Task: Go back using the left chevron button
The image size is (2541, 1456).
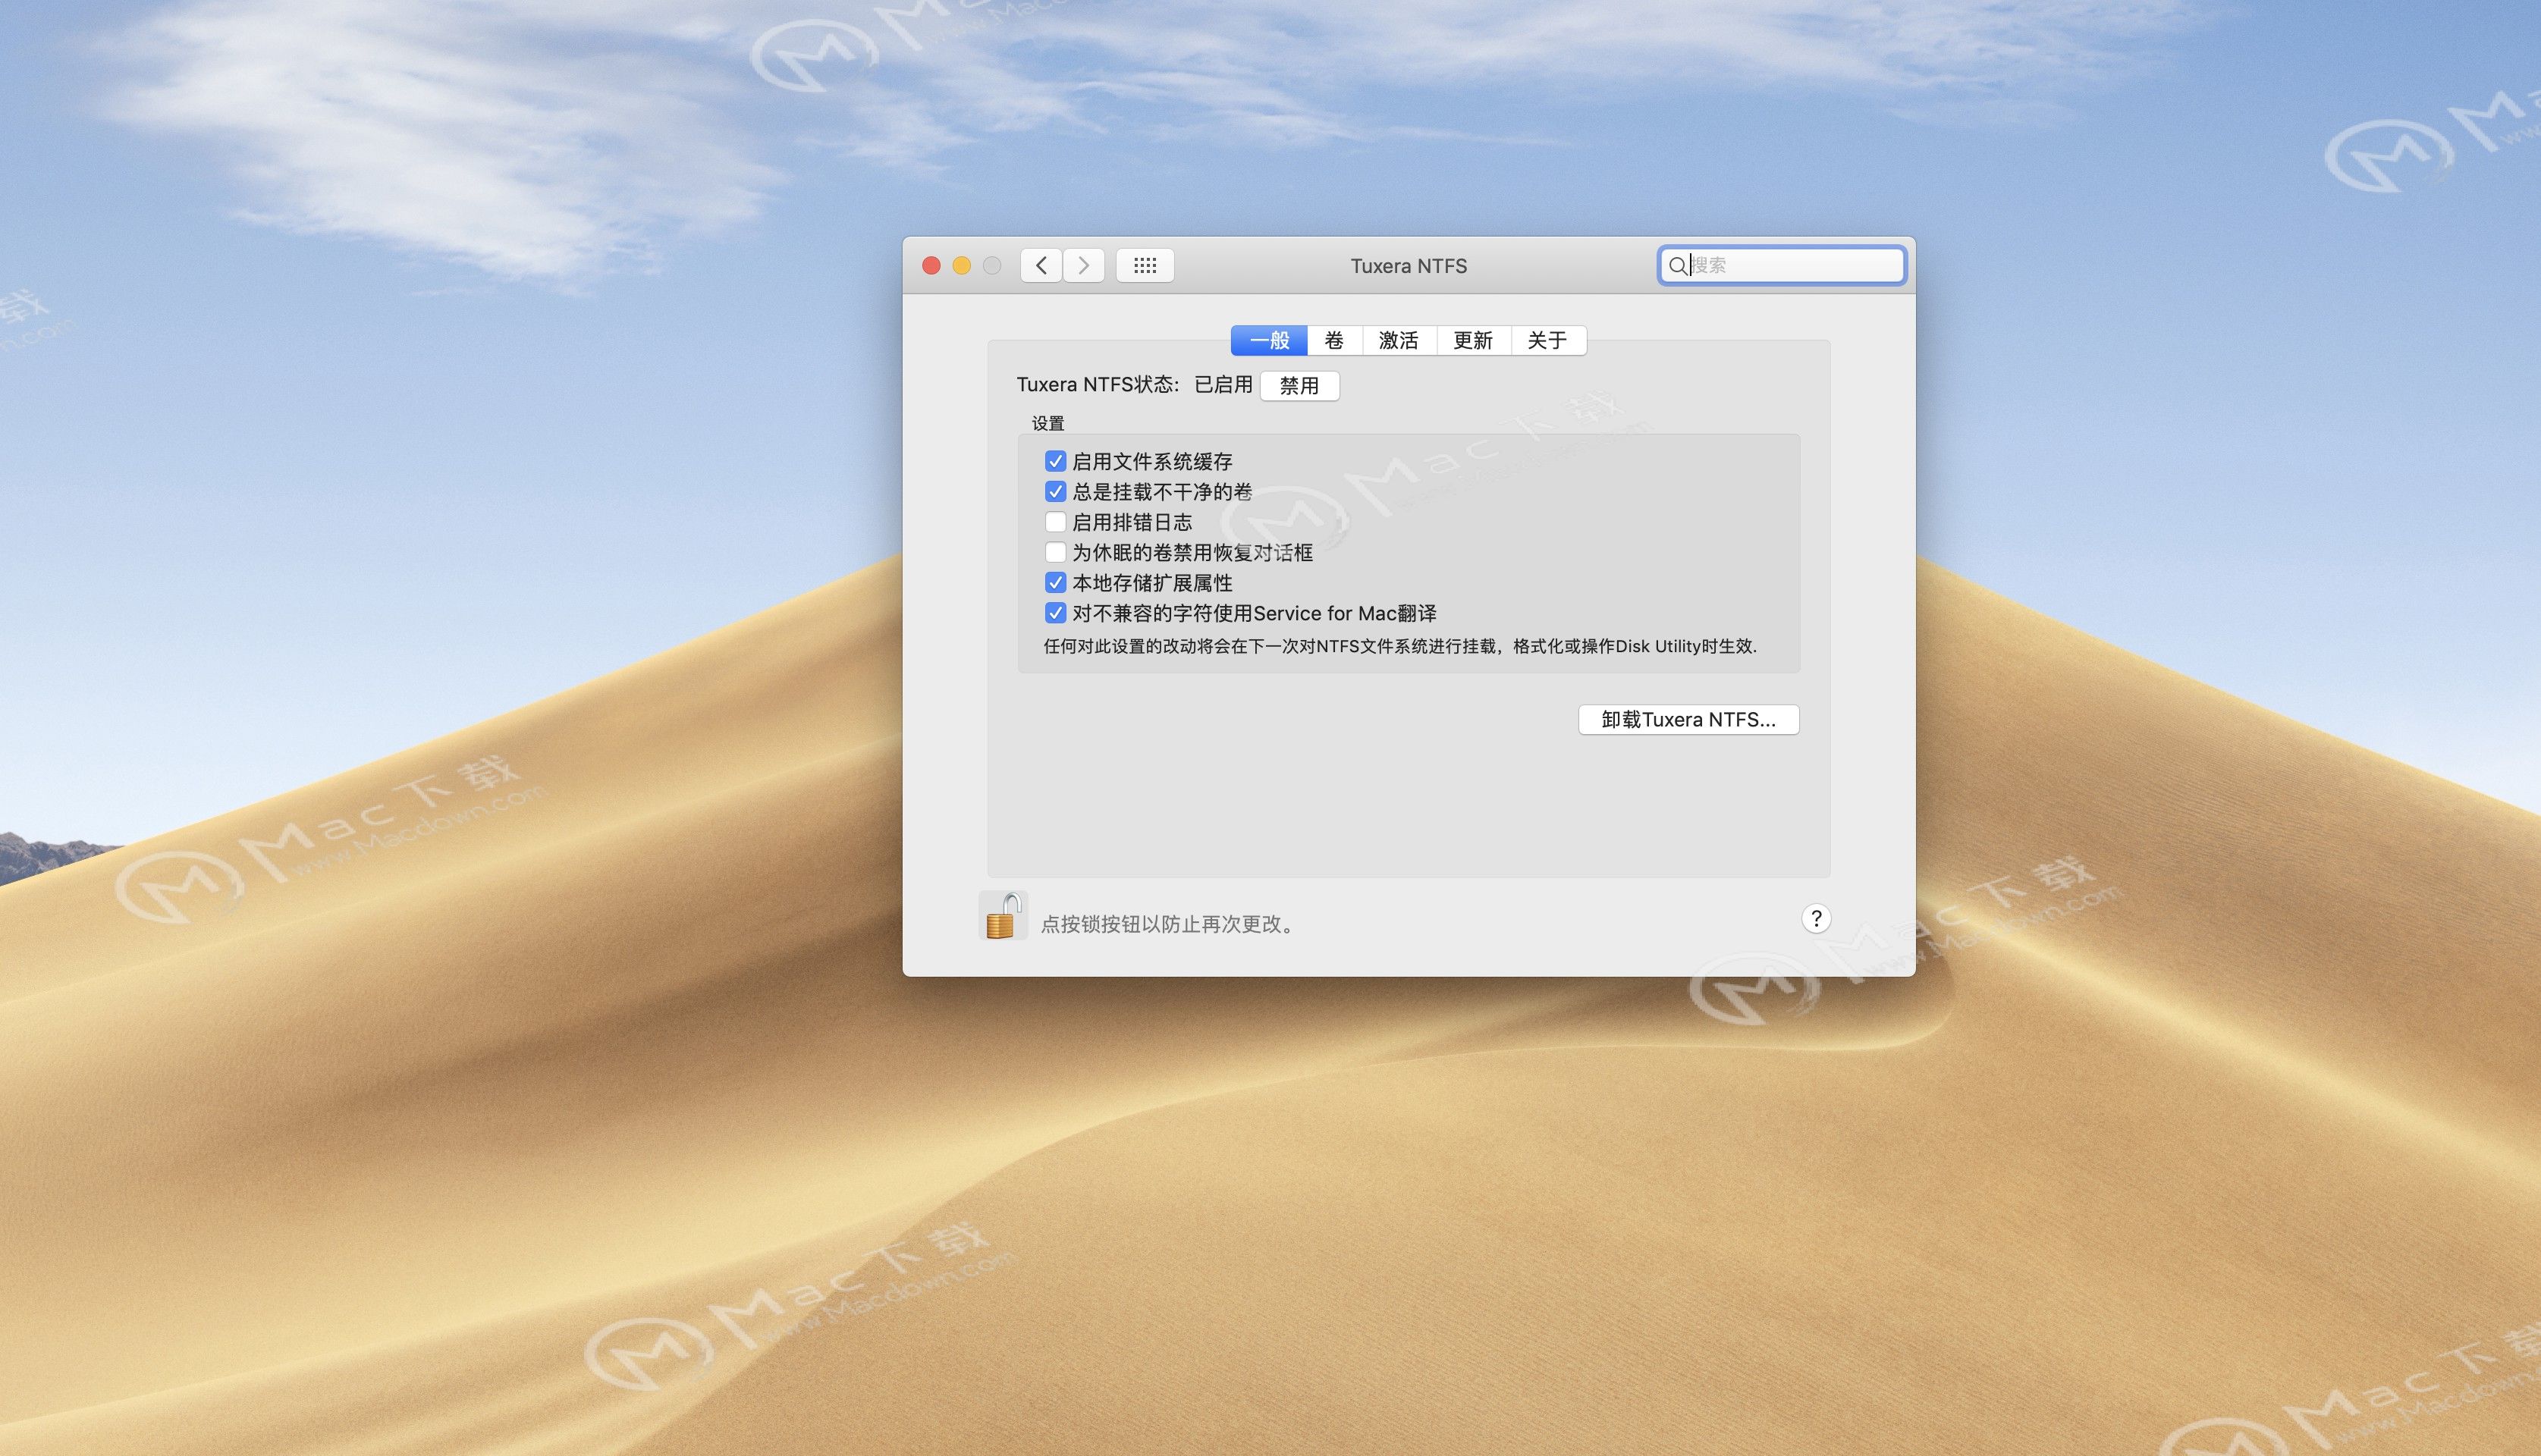Action: tap(1041, 265)
